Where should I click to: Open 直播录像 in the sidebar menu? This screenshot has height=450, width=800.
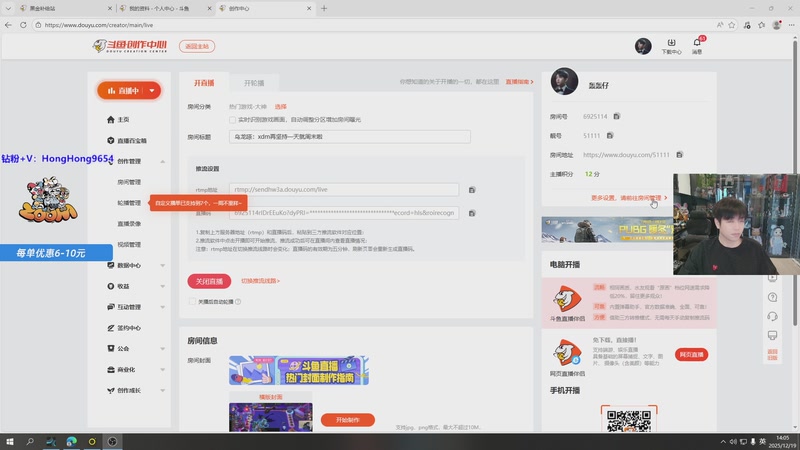point(129,223)
